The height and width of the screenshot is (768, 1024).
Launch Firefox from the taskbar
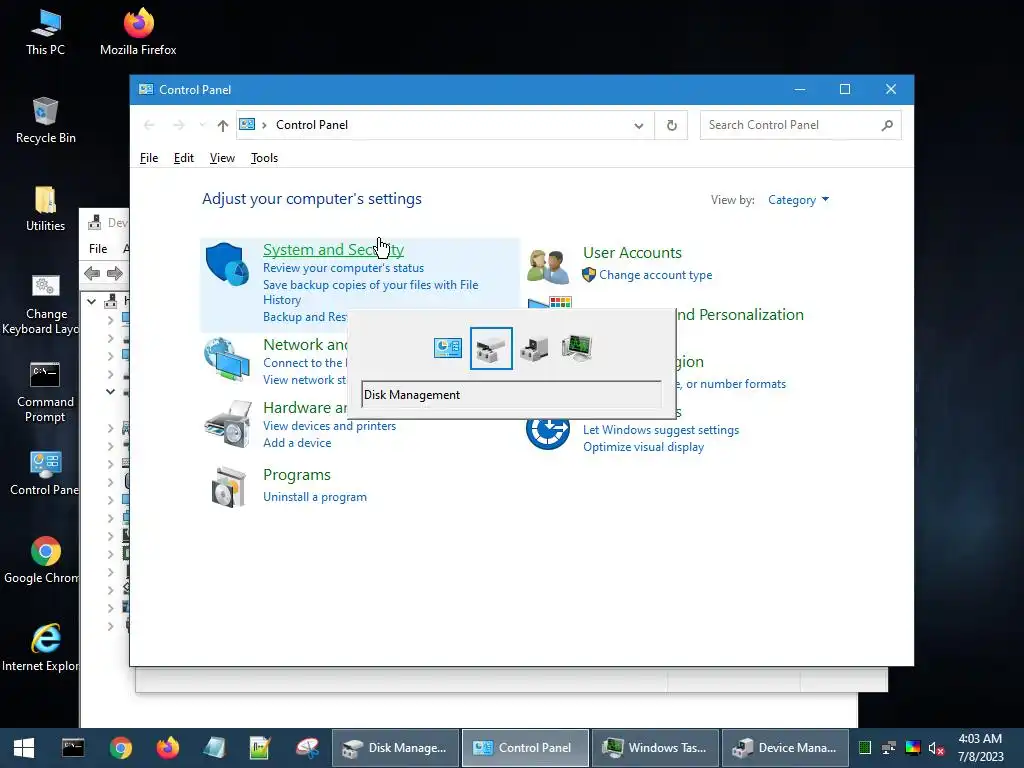point(167,748)
